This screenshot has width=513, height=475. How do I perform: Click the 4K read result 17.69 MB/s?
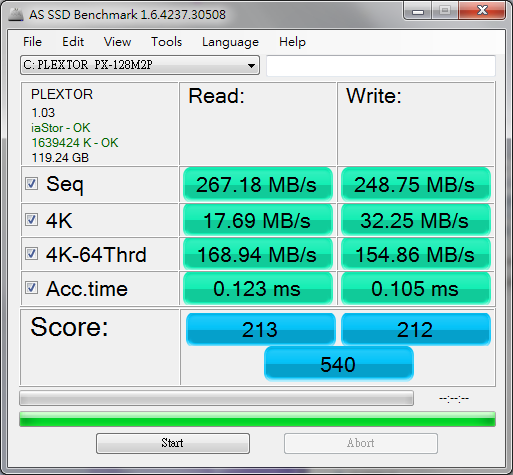click(258, 220)
